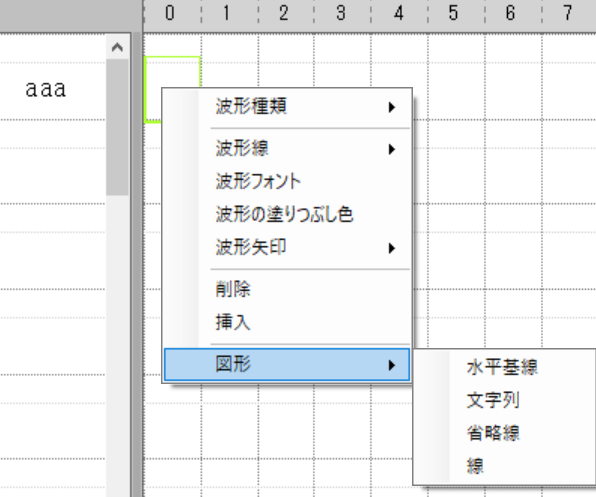Click time marker 2 on the ruler
Viewport: 596px width, 497px height.
[283, 13]
